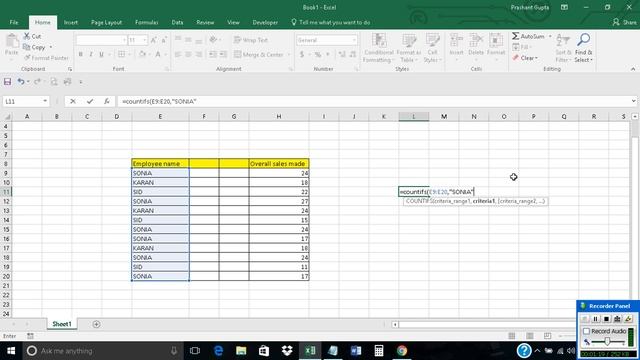
Task: Open Find & Select magnifier
Action: pyautogui.click(x=584, y=48)
